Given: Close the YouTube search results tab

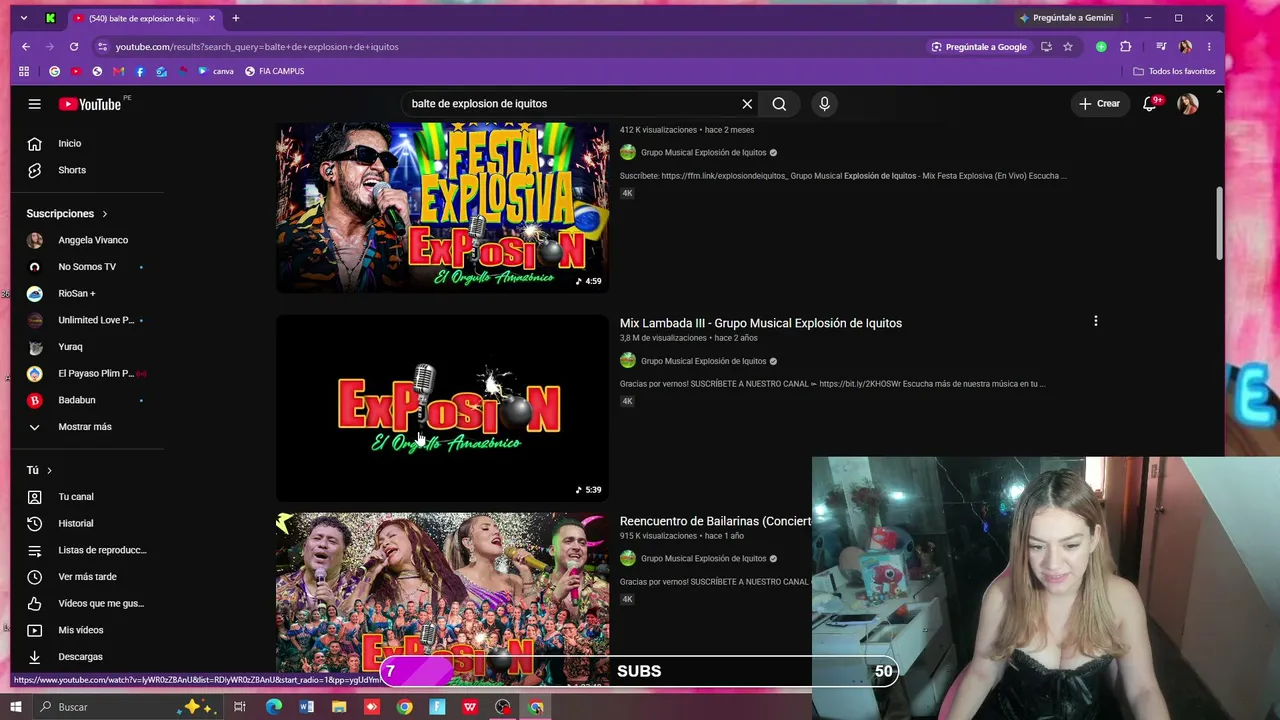Looking at the screenshot, I should tap(212, 18).
